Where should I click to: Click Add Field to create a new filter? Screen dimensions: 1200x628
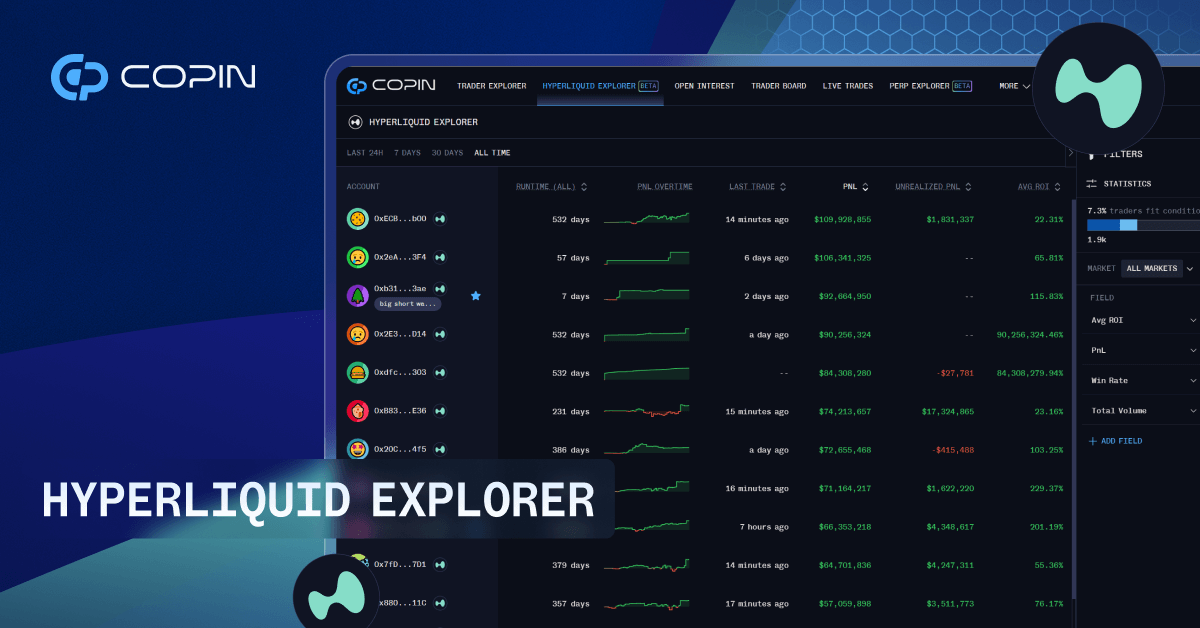[1113, 440]
